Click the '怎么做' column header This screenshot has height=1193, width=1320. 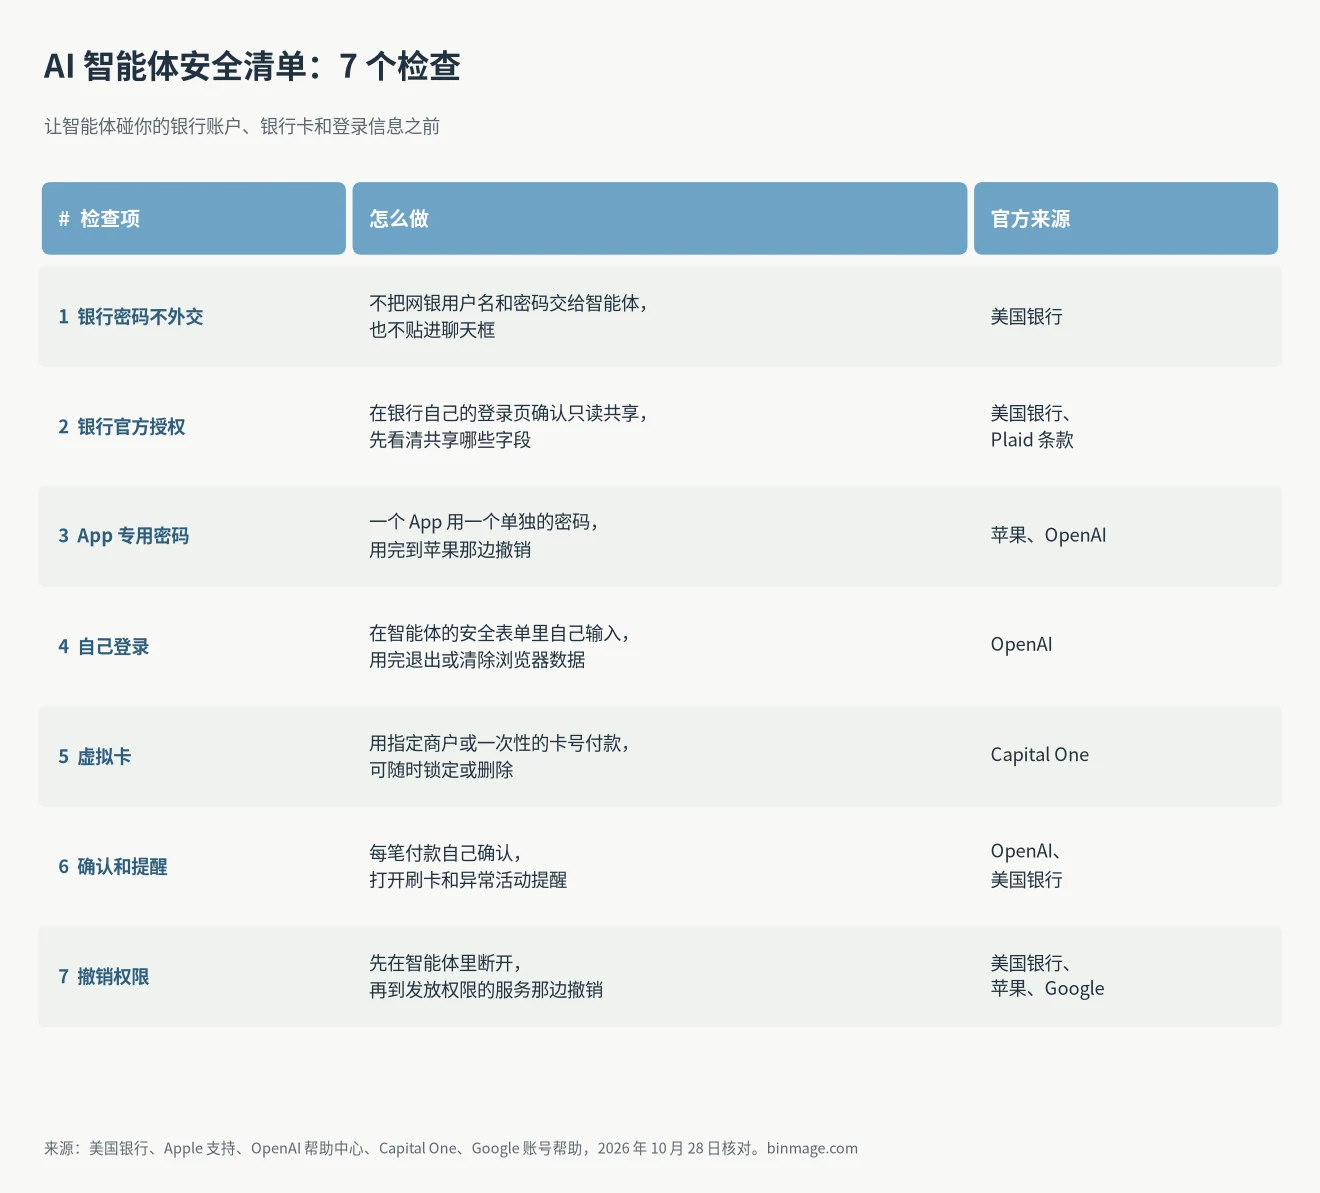coord(660,218)
